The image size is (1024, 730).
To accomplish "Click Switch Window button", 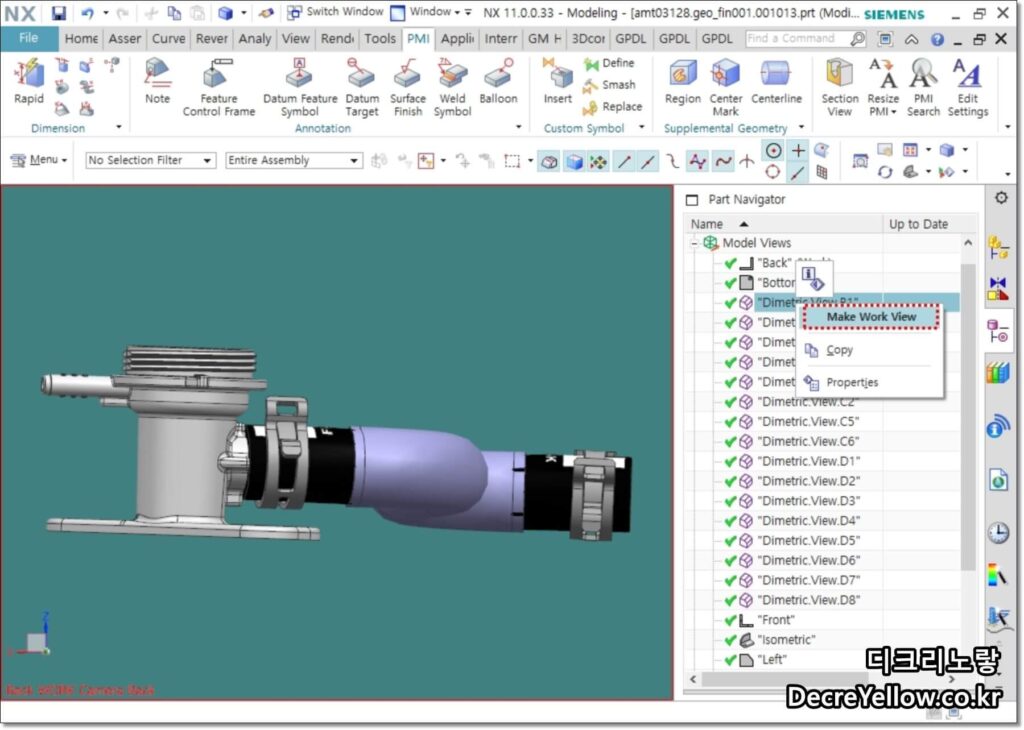I will [336, 12].
